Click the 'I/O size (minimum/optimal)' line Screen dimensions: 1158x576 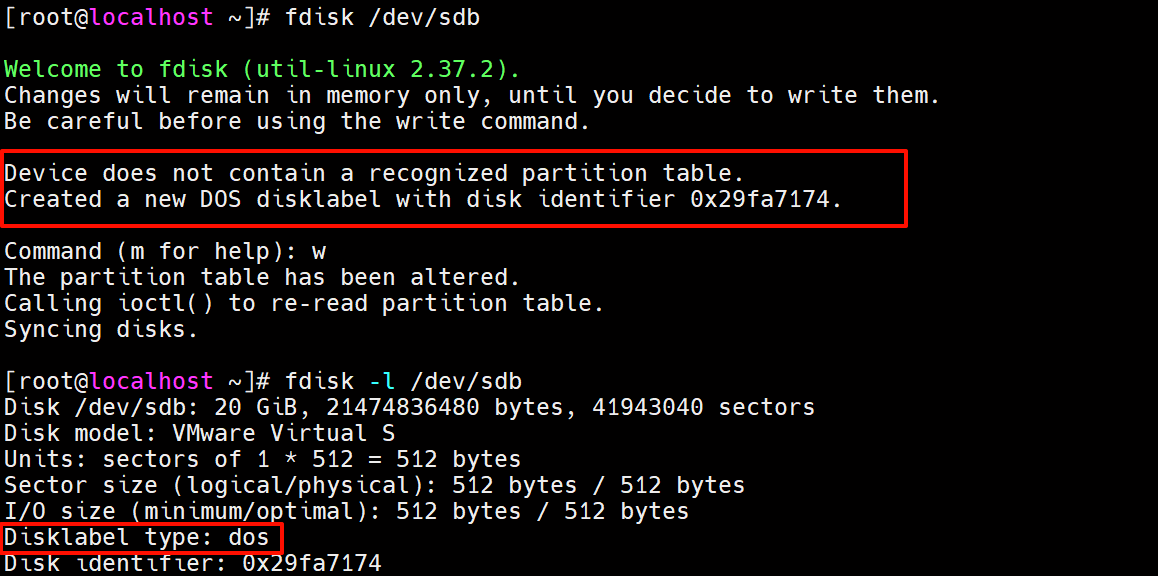(347, 512)
